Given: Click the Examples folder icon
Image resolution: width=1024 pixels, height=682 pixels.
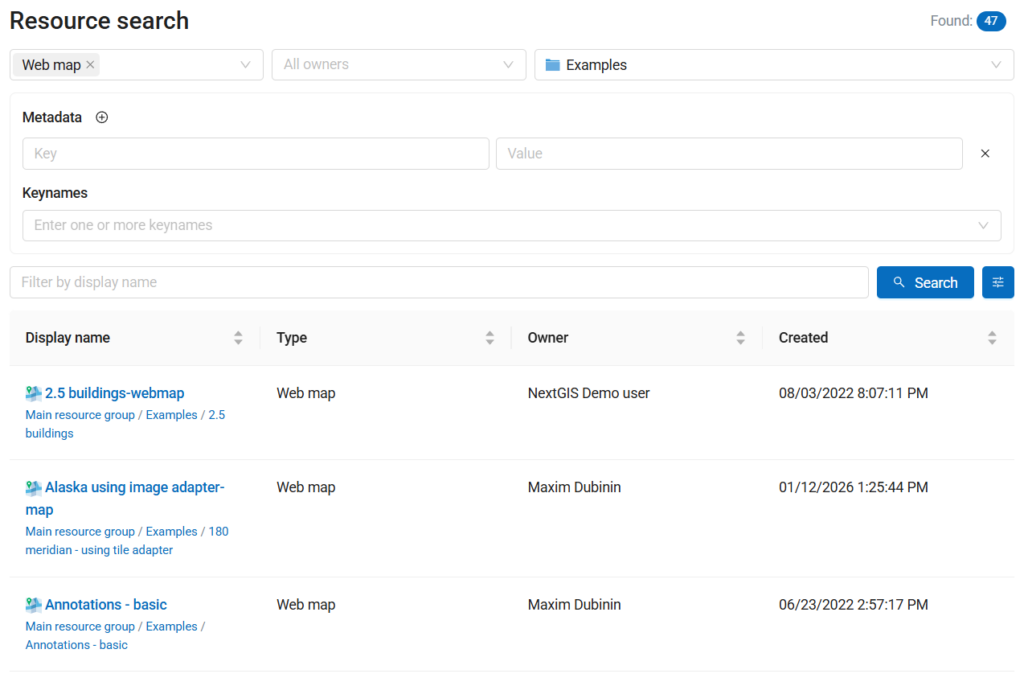Looking at the screenshot, I should [552, 65].
